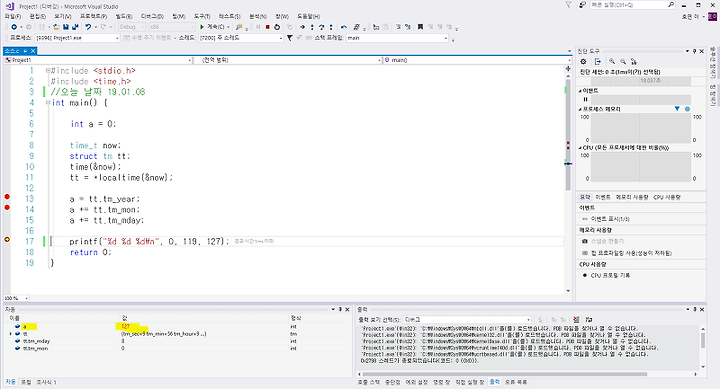Expand the tt variable in Autos window
Image resolution: width=720 pixels, height=389 pixels.
(x=11, y=334)
